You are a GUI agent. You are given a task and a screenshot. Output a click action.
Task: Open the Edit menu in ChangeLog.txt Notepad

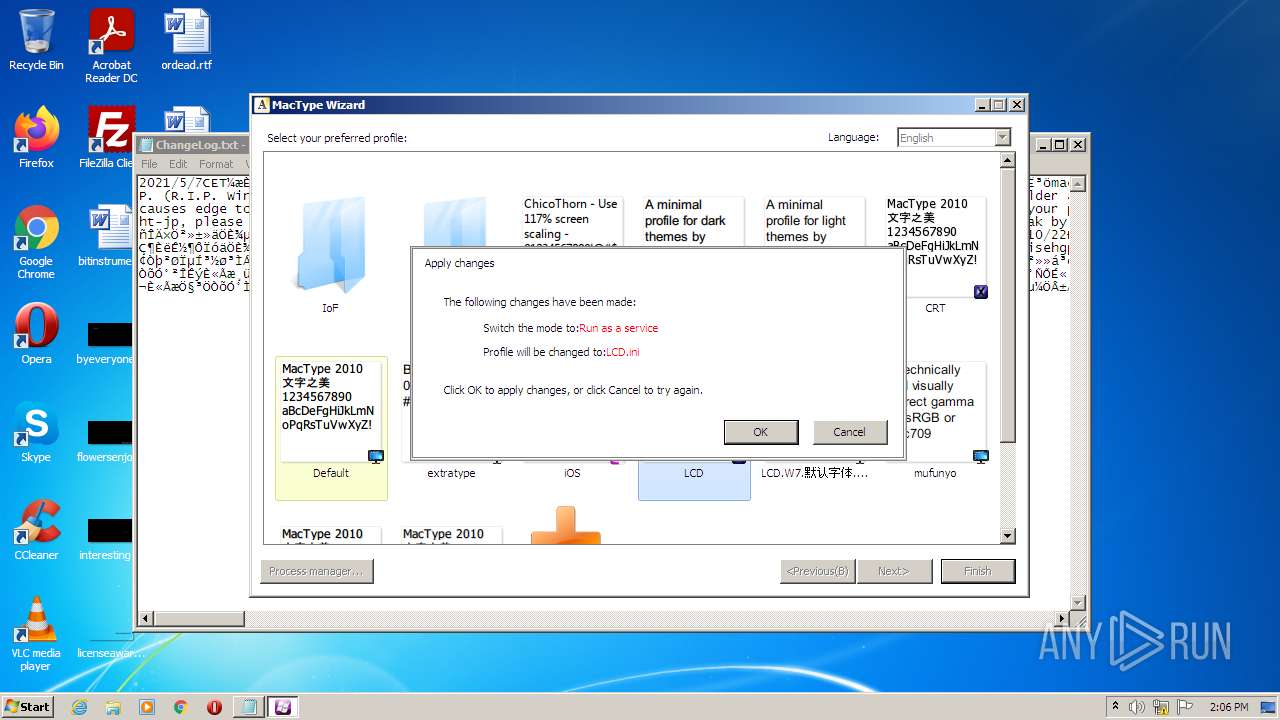[x=178, y=164]
